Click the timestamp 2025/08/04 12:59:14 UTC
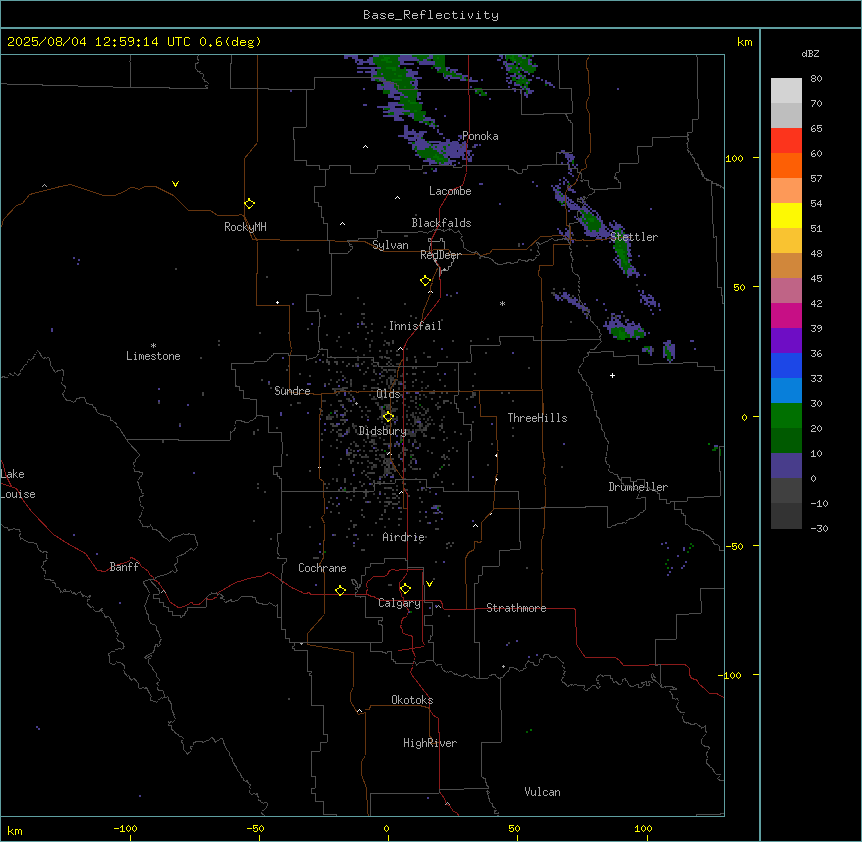Viewport: 862px width, 842px height. tap(99, 42)
